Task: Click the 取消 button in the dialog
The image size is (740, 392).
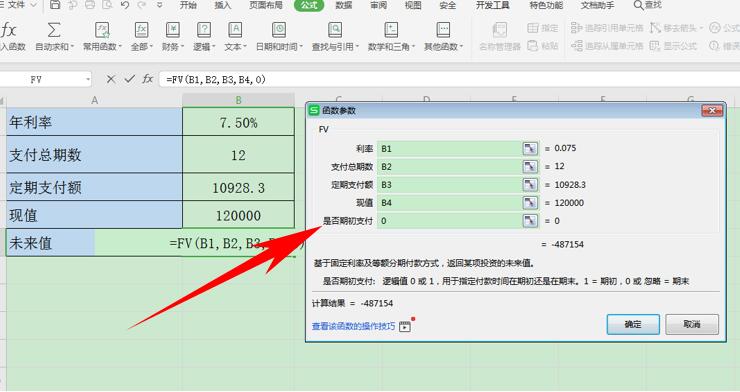Action: tap(692, 324)
